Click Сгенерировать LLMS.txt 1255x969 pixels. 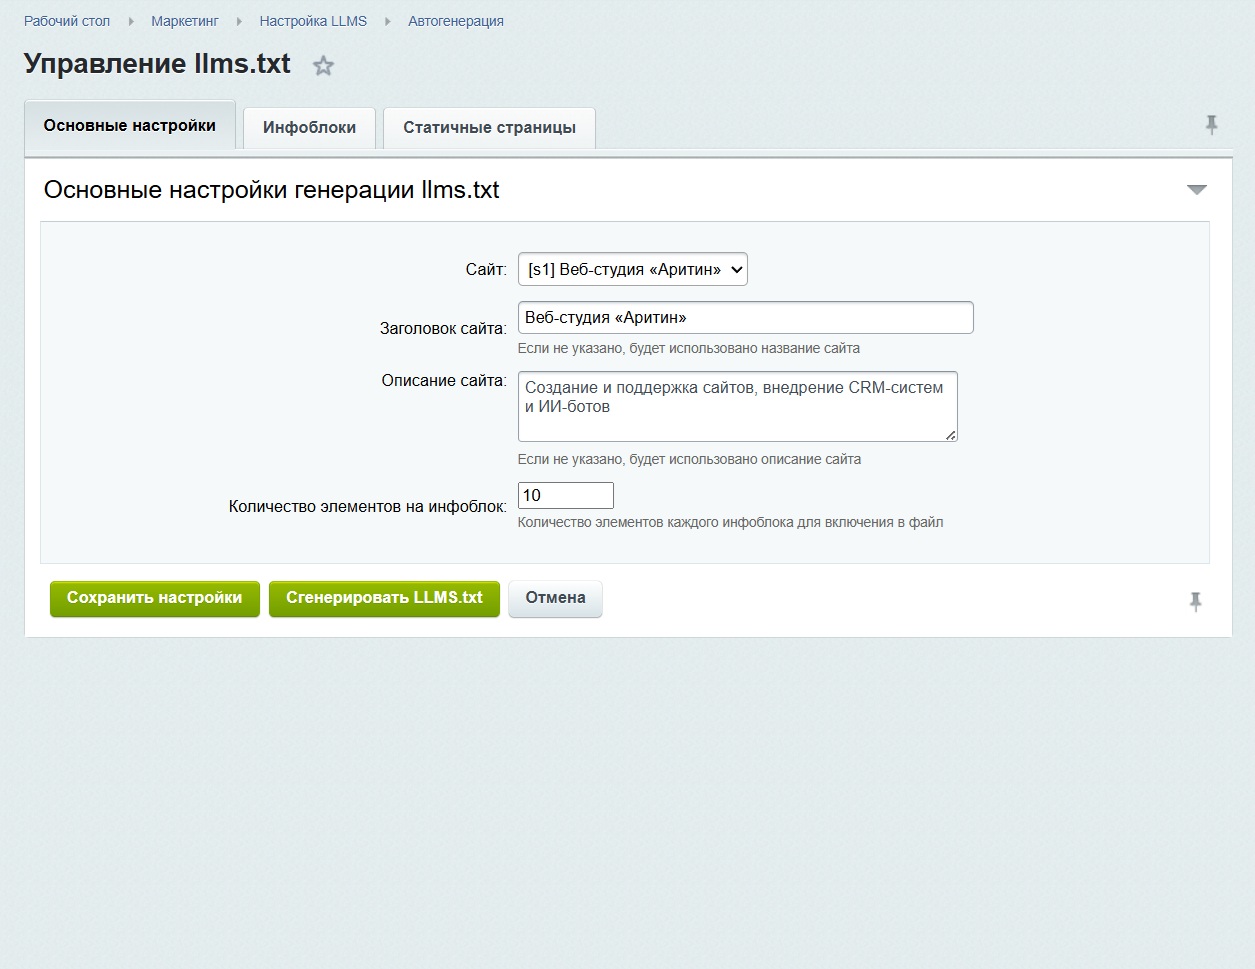tap(384, 598)
